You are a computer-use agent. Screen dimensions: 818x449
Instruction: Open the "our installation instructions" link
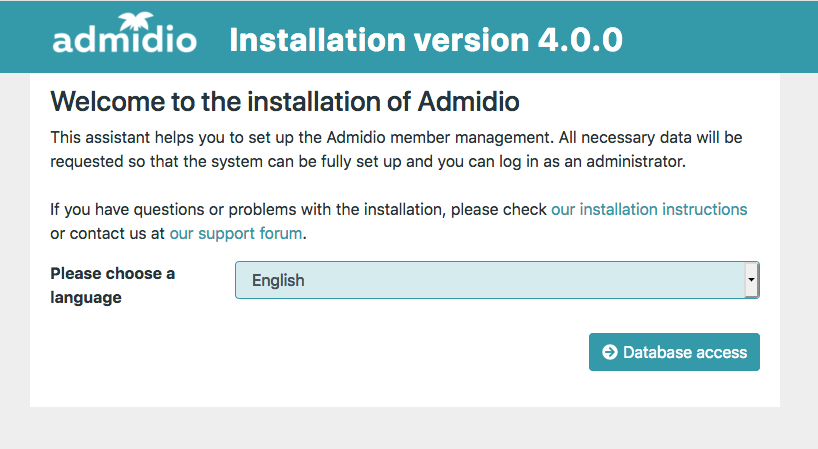(649, 210)
